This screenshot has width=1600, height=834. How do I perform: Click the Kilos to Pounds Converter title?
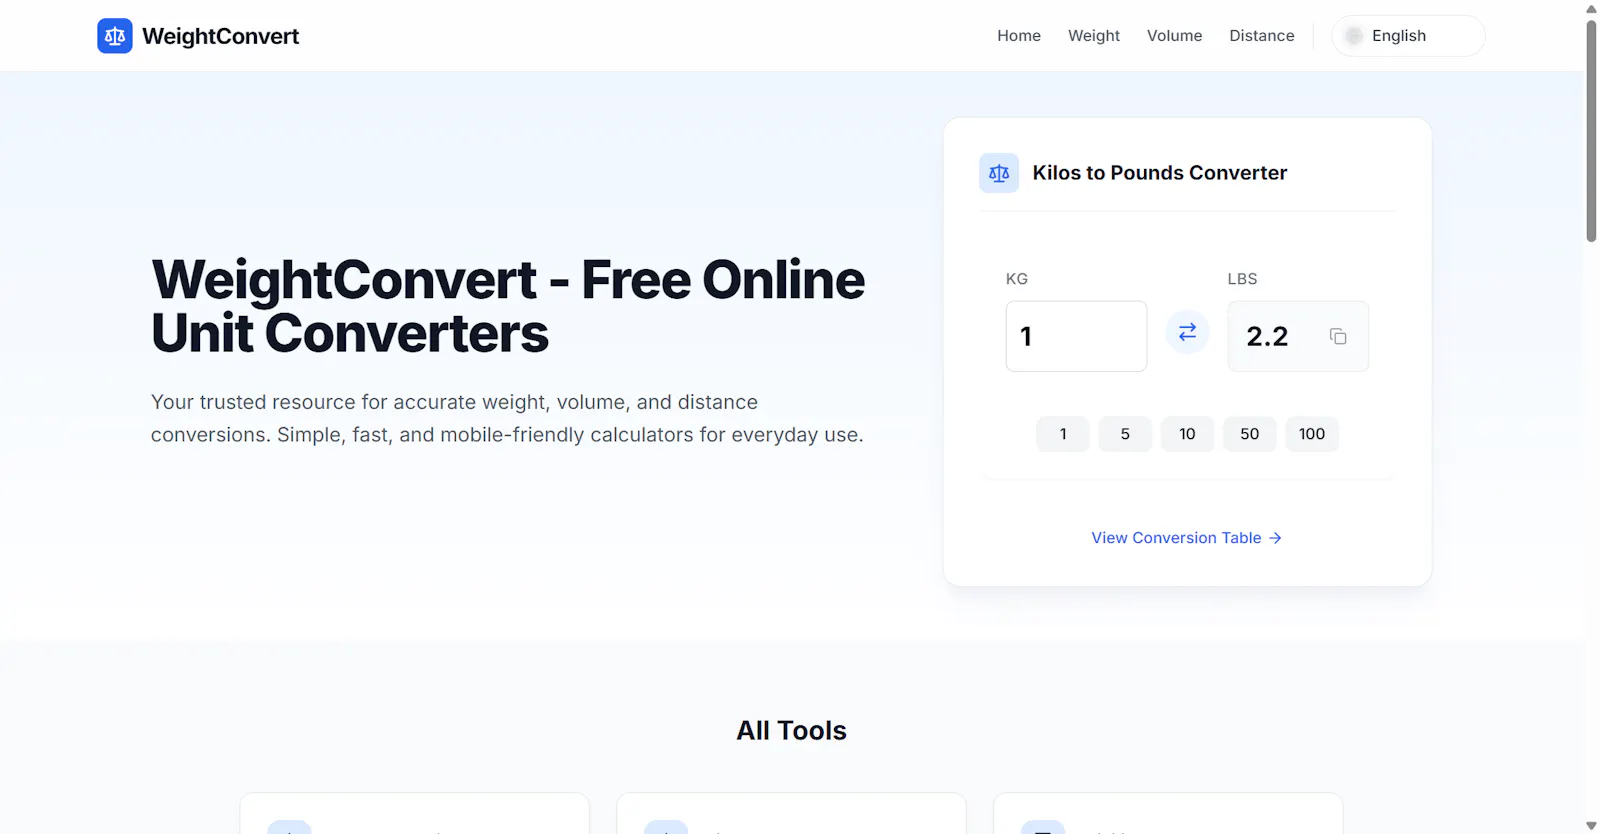pyautogui.click(x=1160, y=173)
